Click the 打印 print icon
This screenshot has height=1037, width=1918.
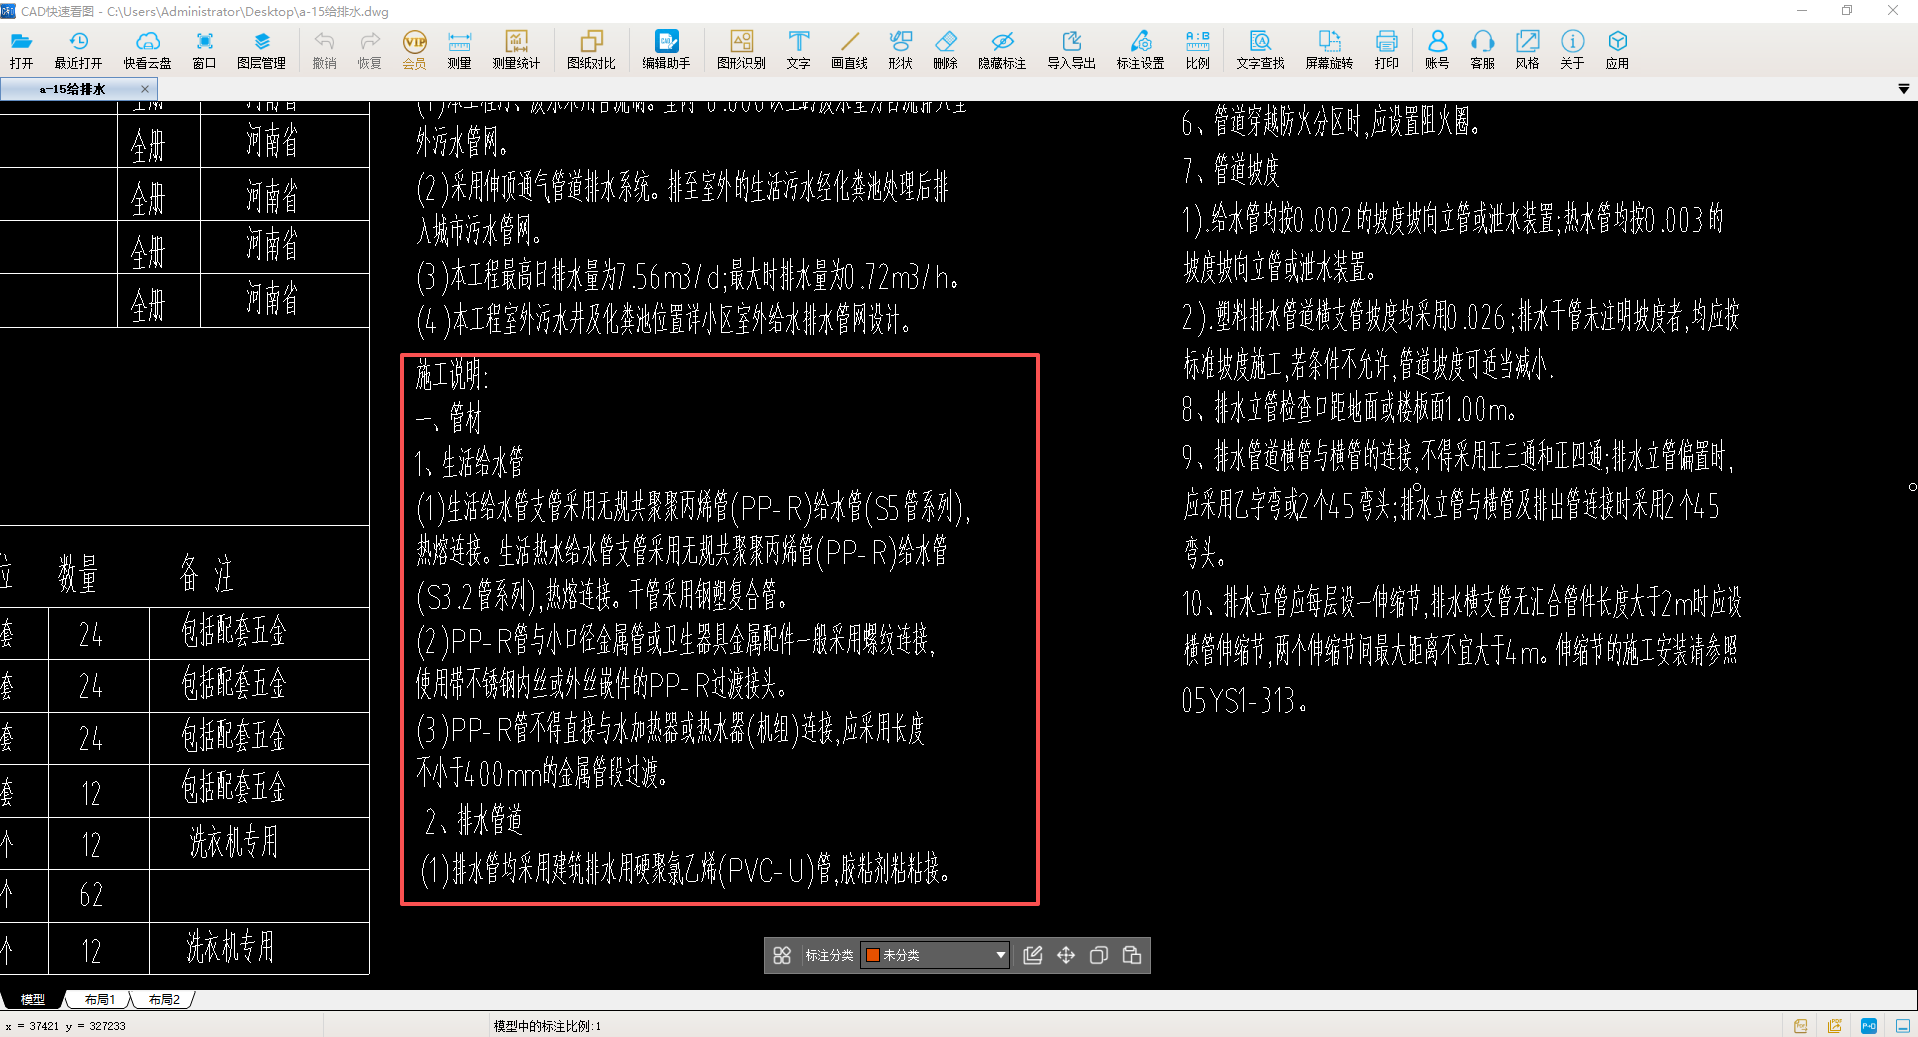pos(1386,49)
